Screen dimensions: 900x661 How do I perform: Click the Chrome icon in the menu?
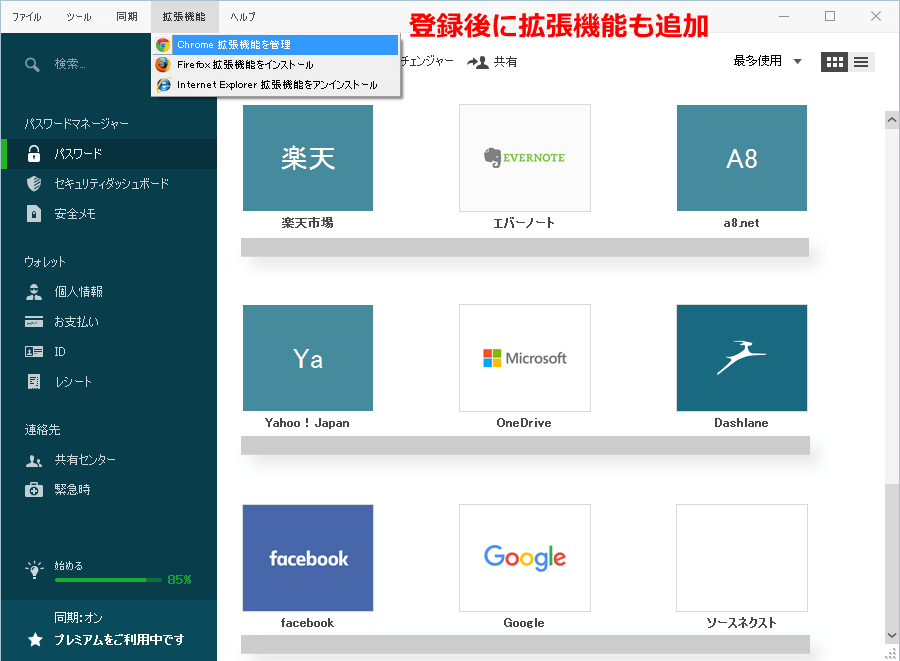click(x=163, y=45)
